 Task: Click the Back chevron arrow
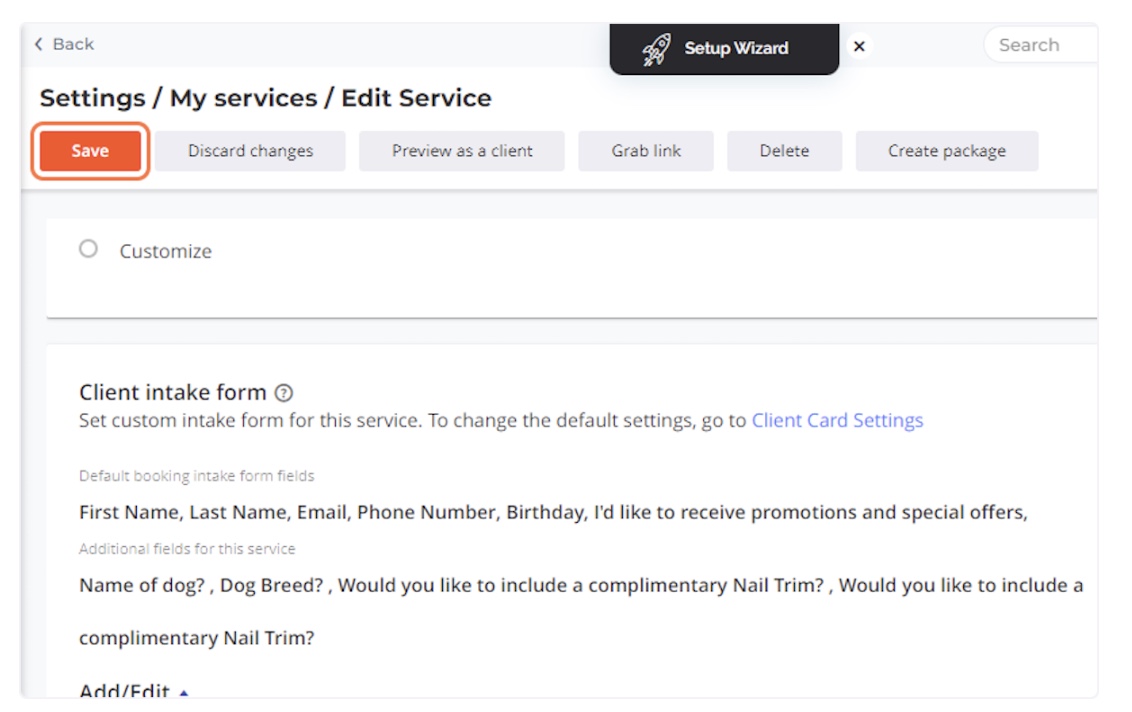38,44
